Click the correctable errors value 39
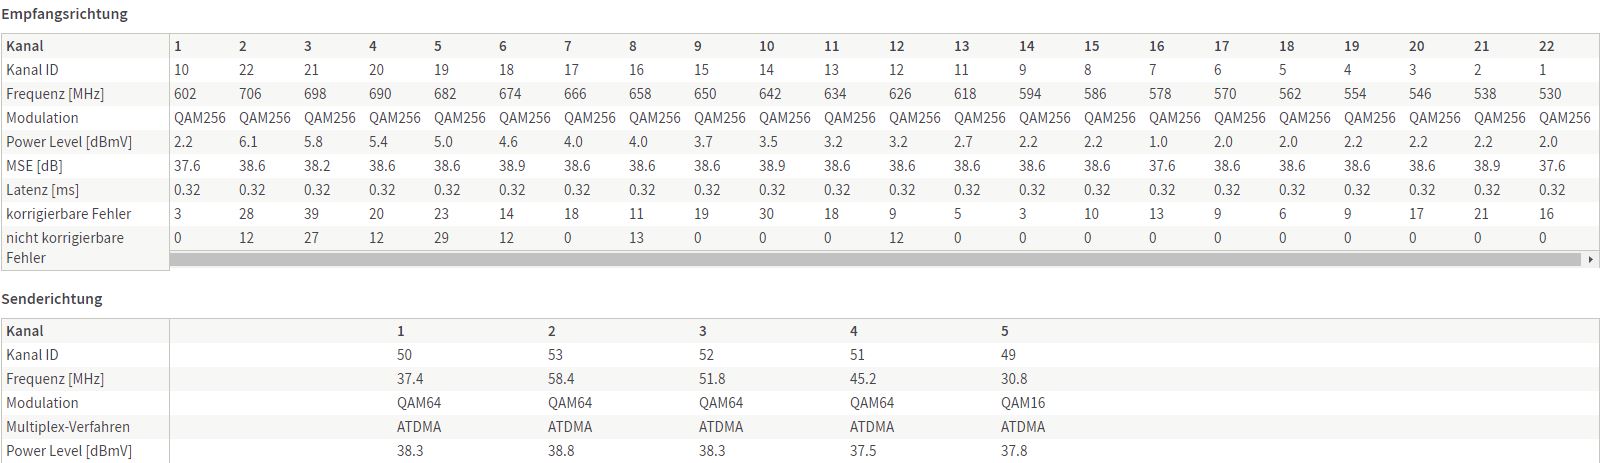1602x463 pixels. tap(312, 214)
